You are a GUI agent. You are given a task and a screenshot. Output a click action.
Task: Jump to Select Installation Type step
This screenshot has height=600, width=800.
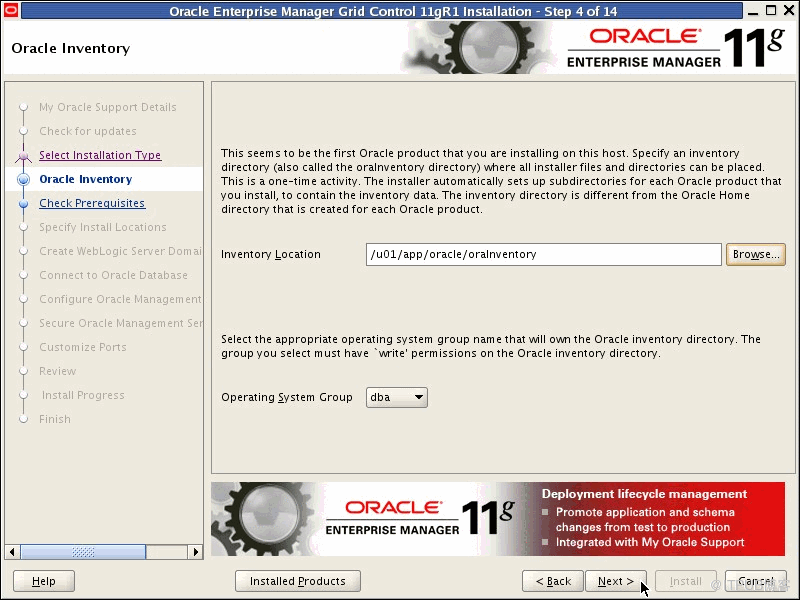point(100,155)
